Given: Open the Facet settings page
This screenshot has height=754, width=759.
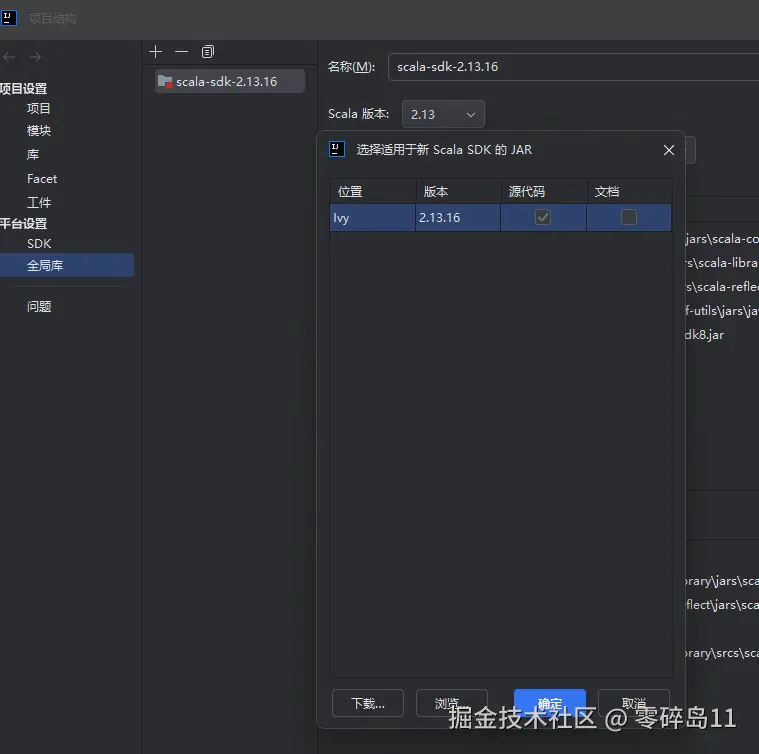Looking at the screenshot, I should click(42, 179).
